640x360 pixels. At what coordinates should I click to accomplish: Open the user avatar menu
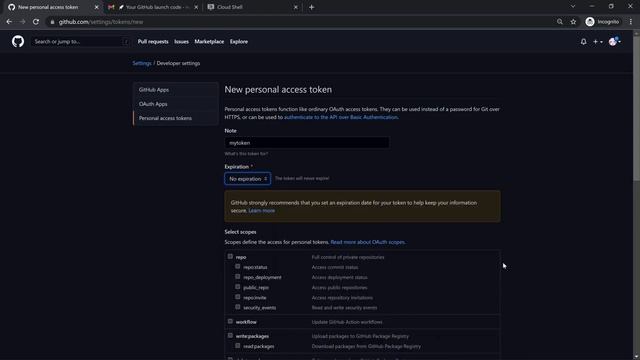click(x=614, y=41)
